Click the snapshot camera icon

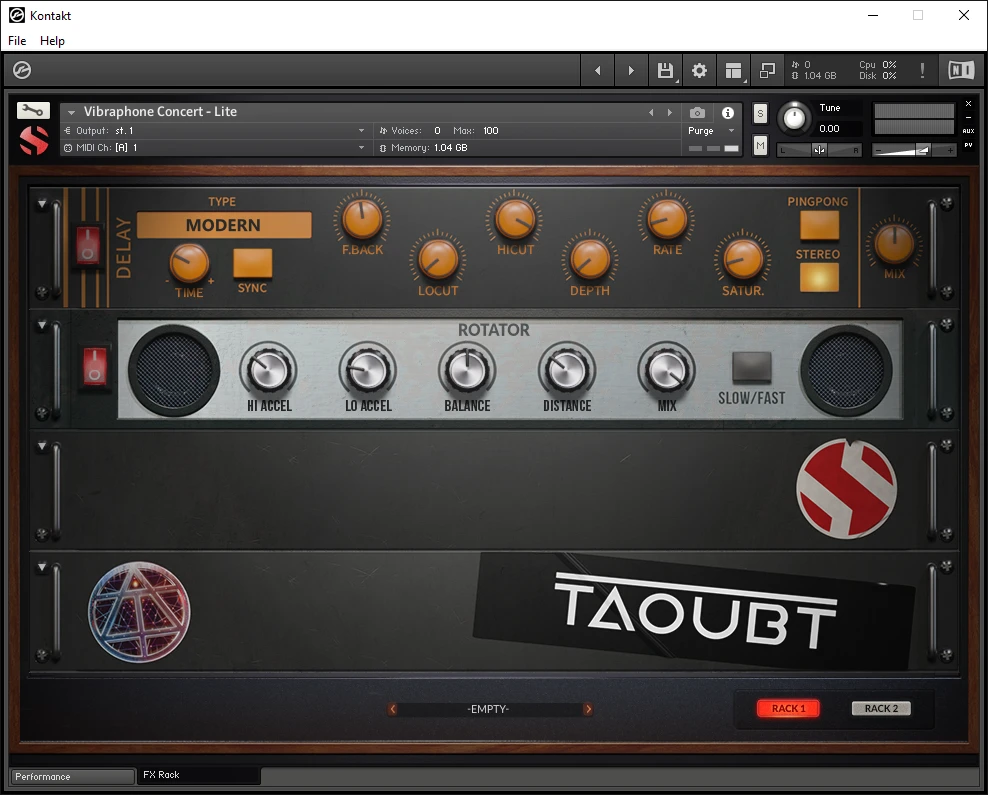coord(697,113)
